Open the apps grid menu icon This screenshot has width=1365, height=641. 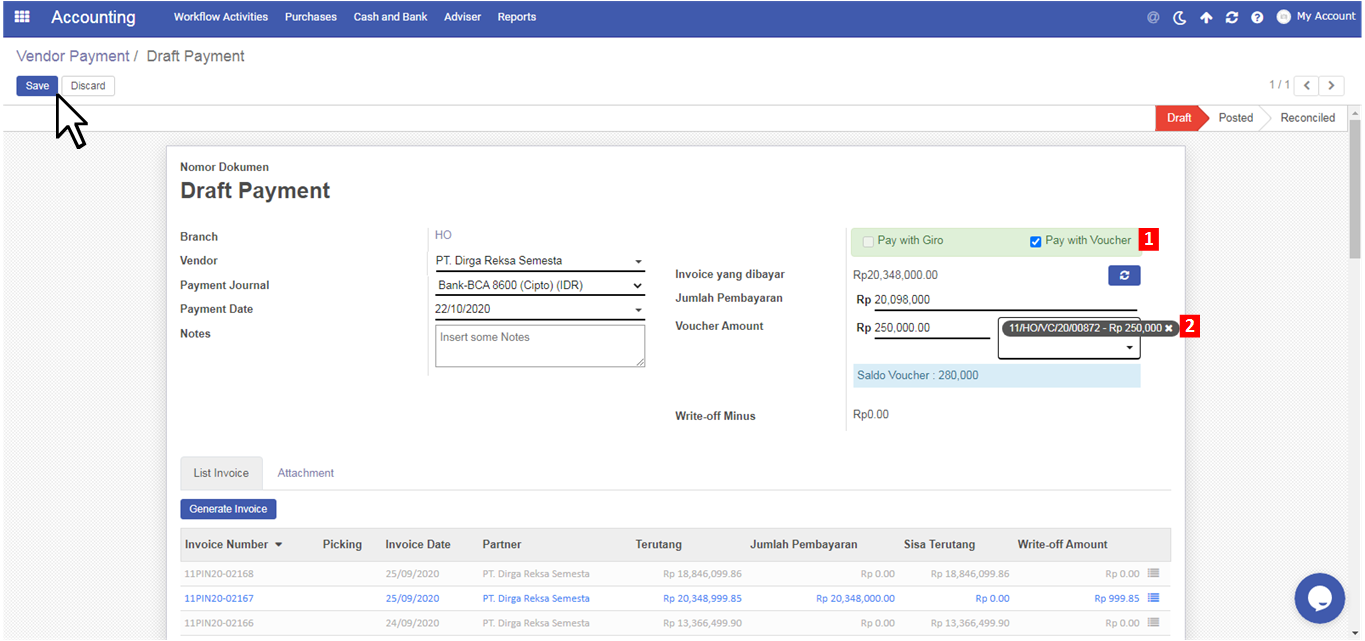22,17
